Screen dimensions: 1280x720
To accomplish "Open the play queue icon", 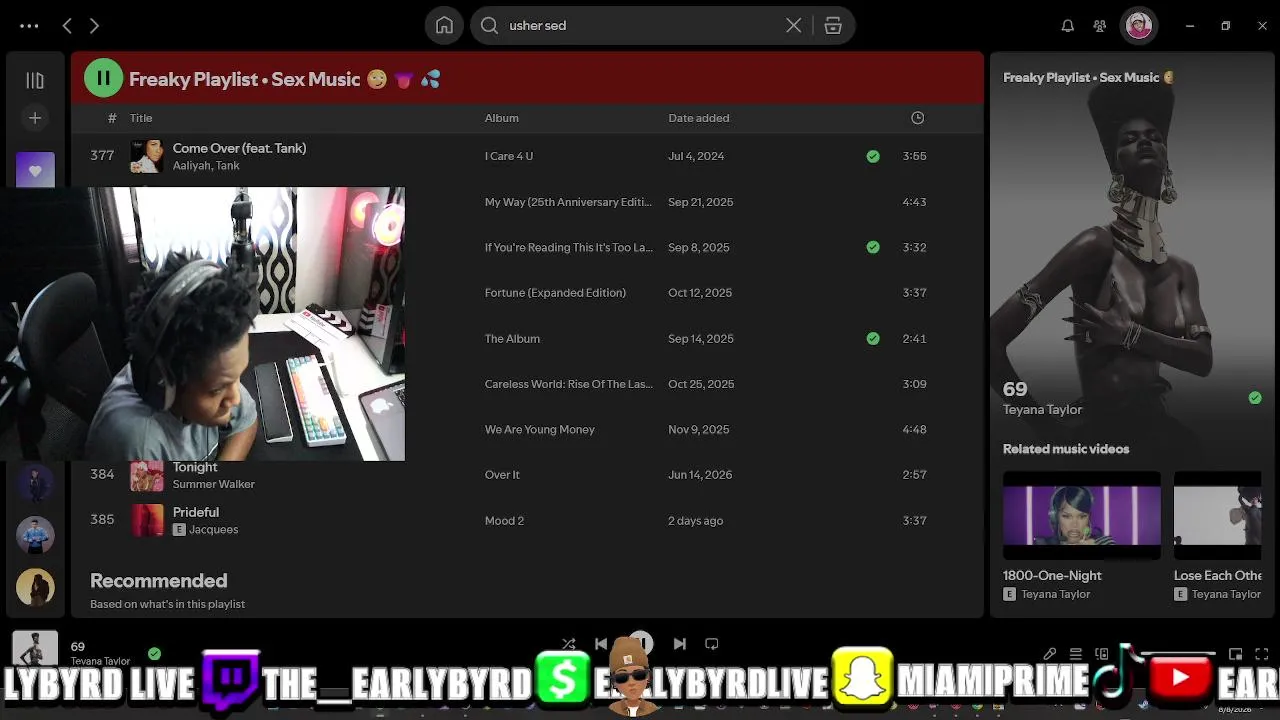I will coord(1076,654).
